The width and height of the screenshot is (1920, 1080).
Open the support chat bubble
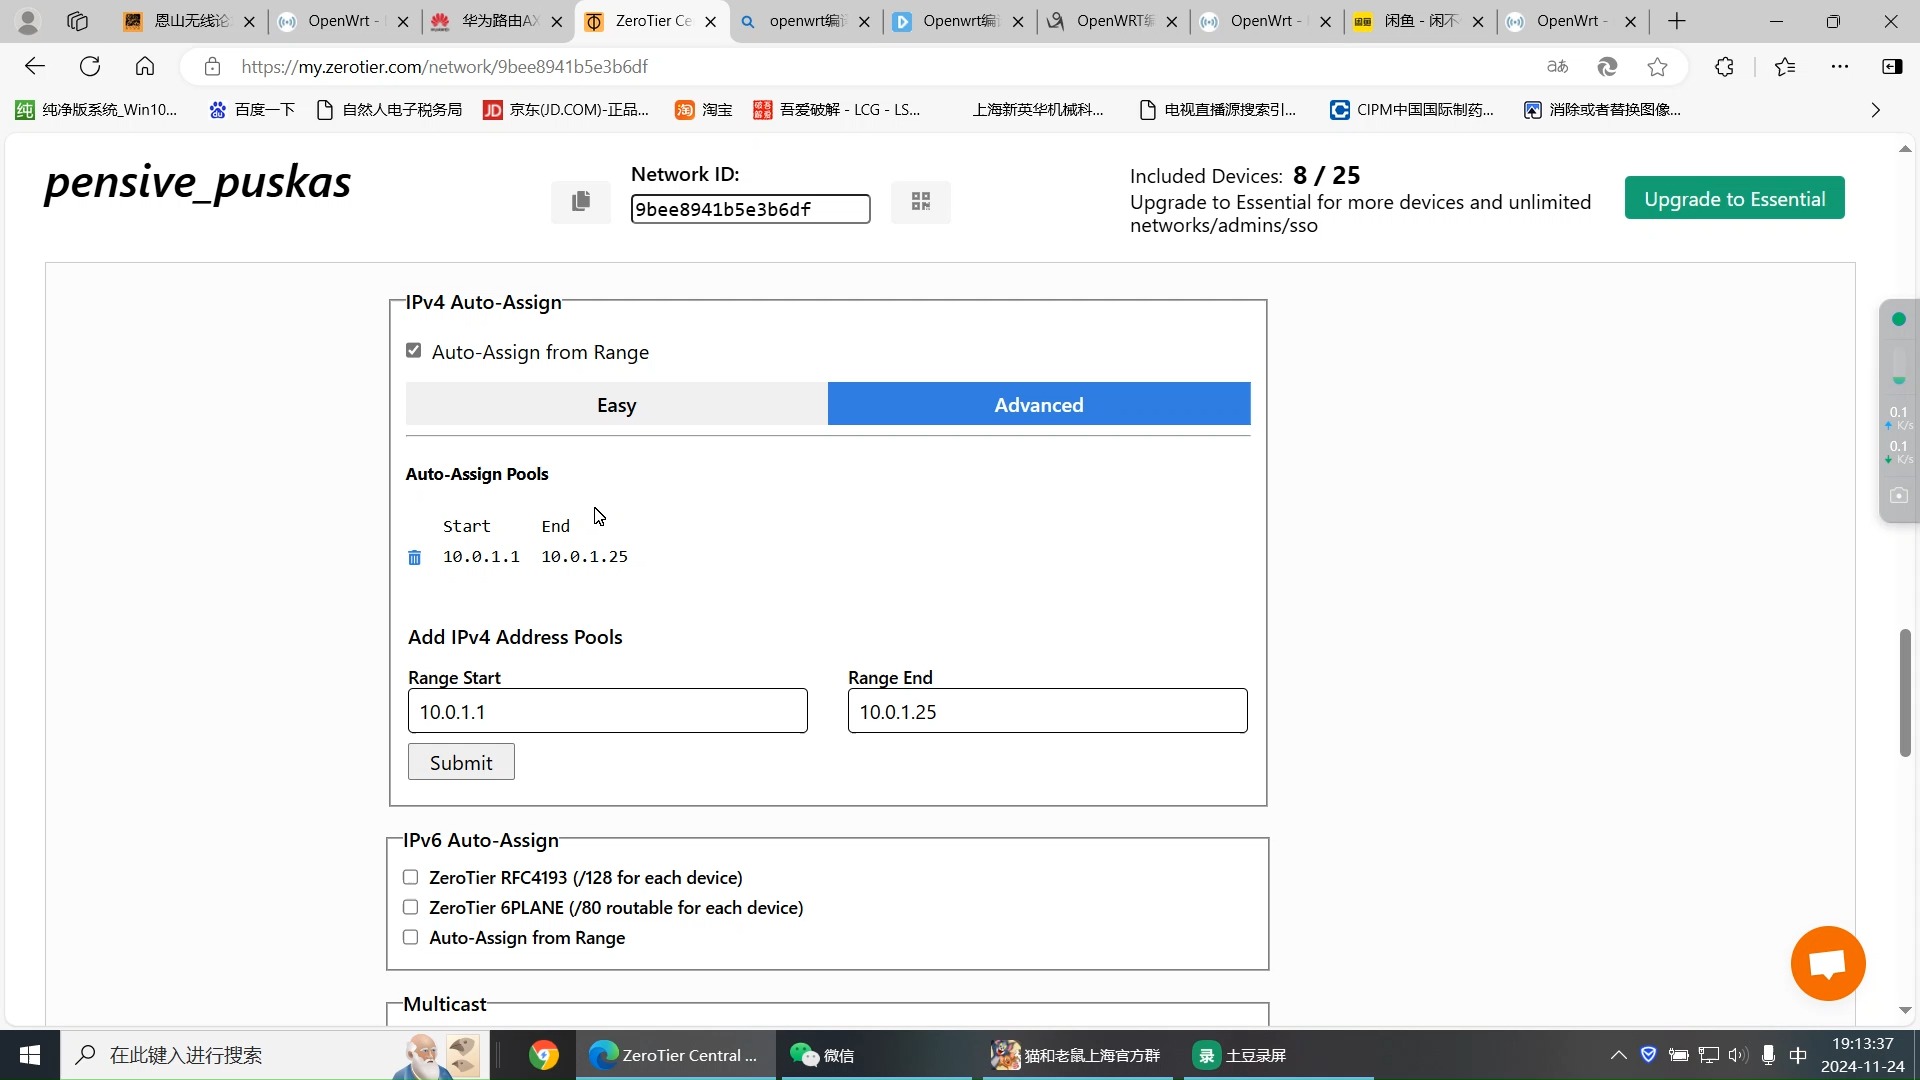click(1827, 963)
